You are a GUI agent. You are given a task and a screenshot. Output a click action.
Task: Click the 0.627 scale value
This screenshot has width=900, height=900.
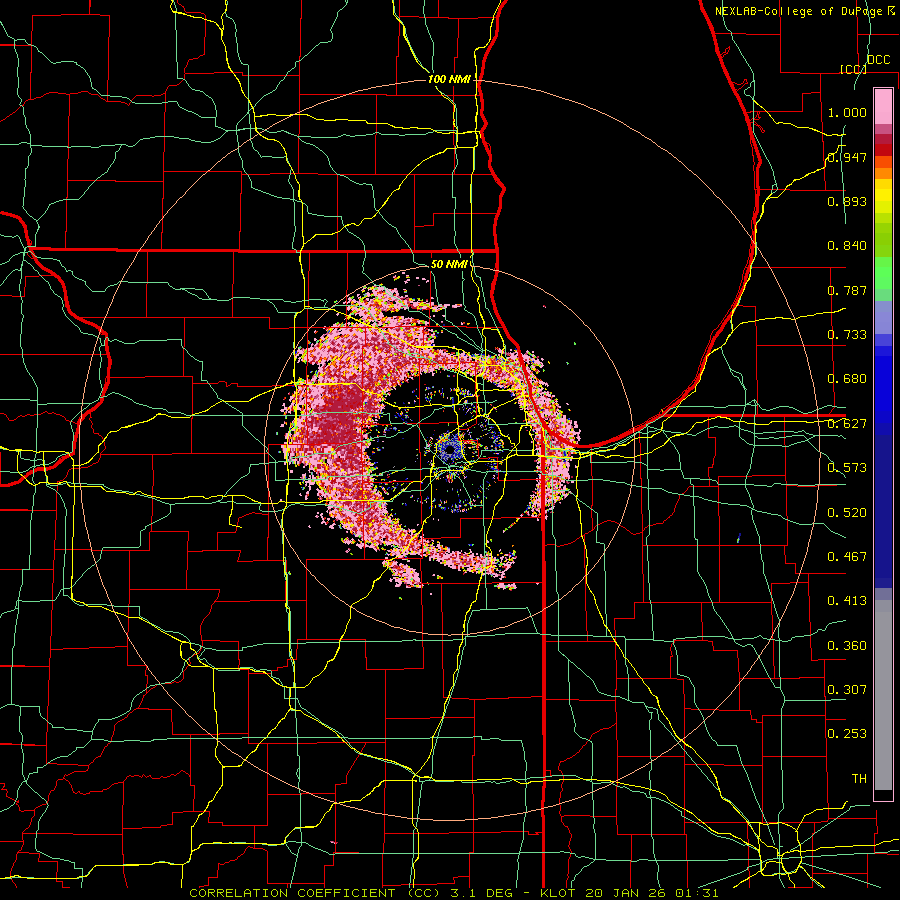coord(847,424)
